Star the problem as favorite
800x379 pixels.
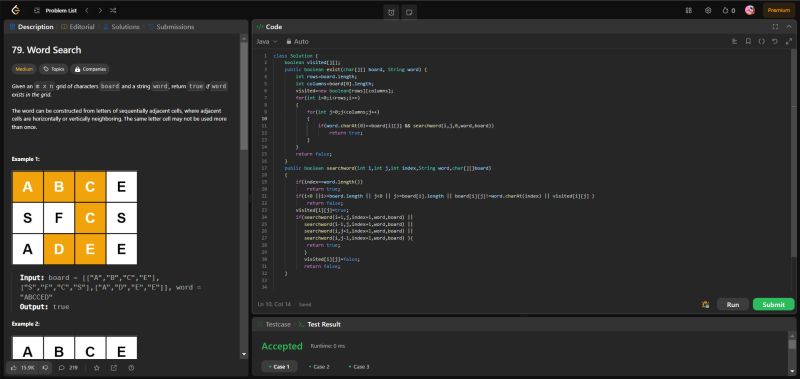[x=96, y=367]
